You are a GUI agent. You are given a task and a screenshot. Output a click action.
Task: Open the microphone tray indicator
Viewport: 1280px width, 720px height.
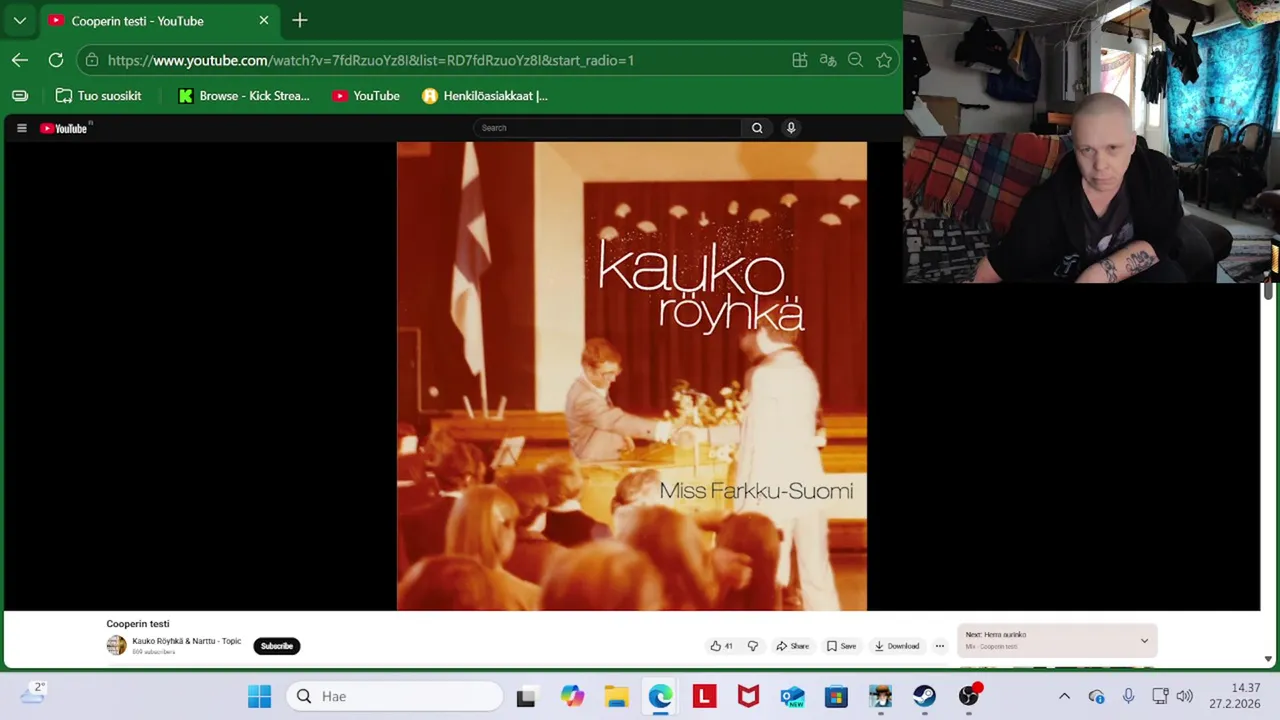pyautogui.click(x=1128, y=696)
